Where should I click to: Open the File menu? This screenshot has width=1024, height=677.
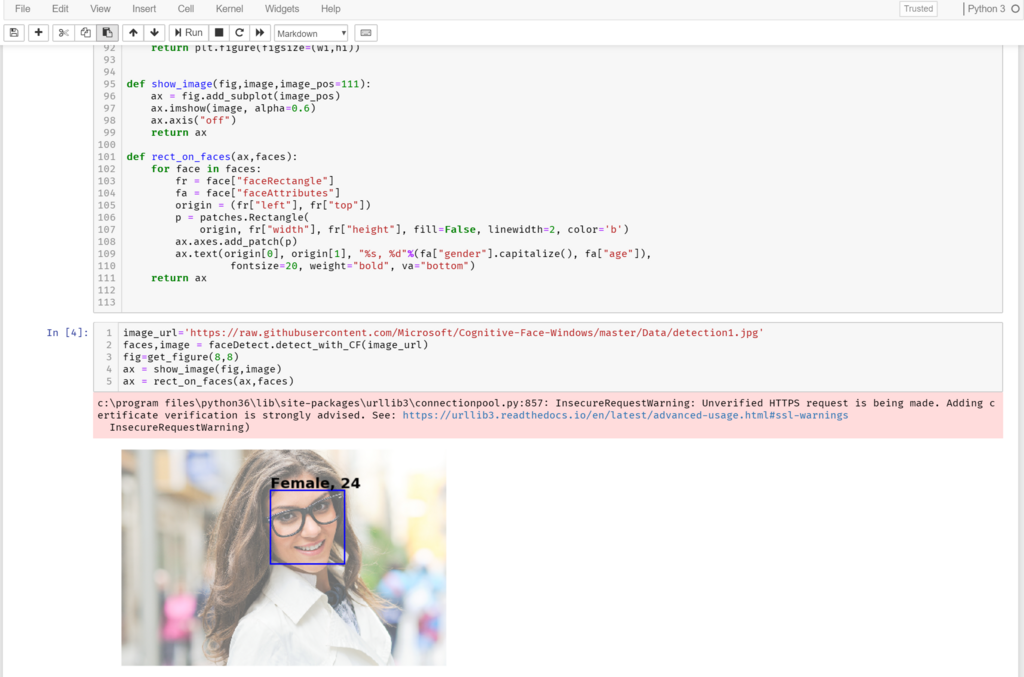(23, 9)
